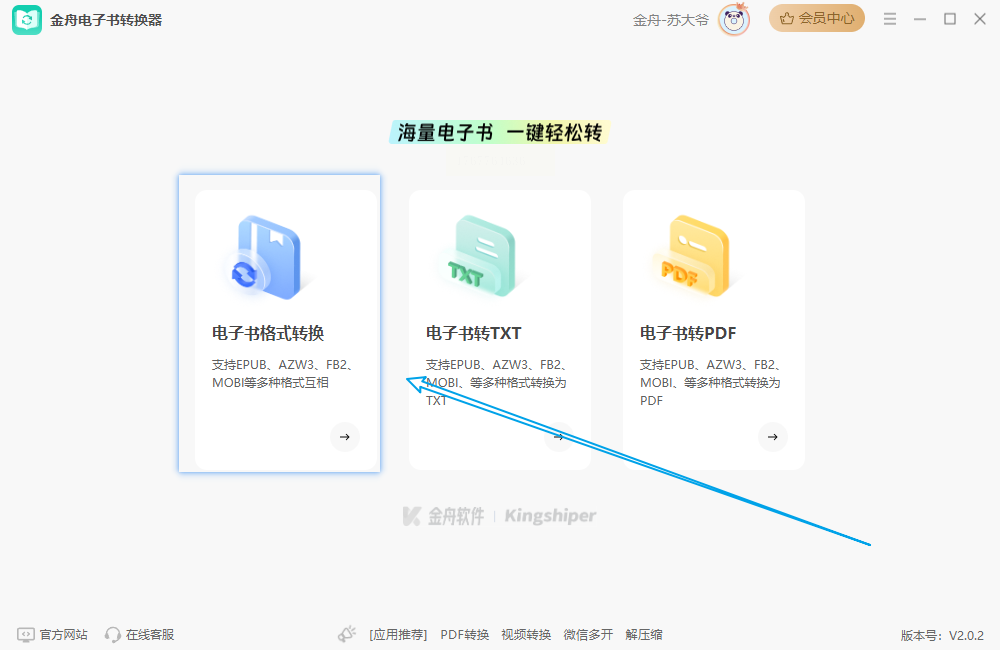Screen dimensions: 1000x650
Task: Click the 海量电子书 一键轻松转 banner
Action: 499,133
